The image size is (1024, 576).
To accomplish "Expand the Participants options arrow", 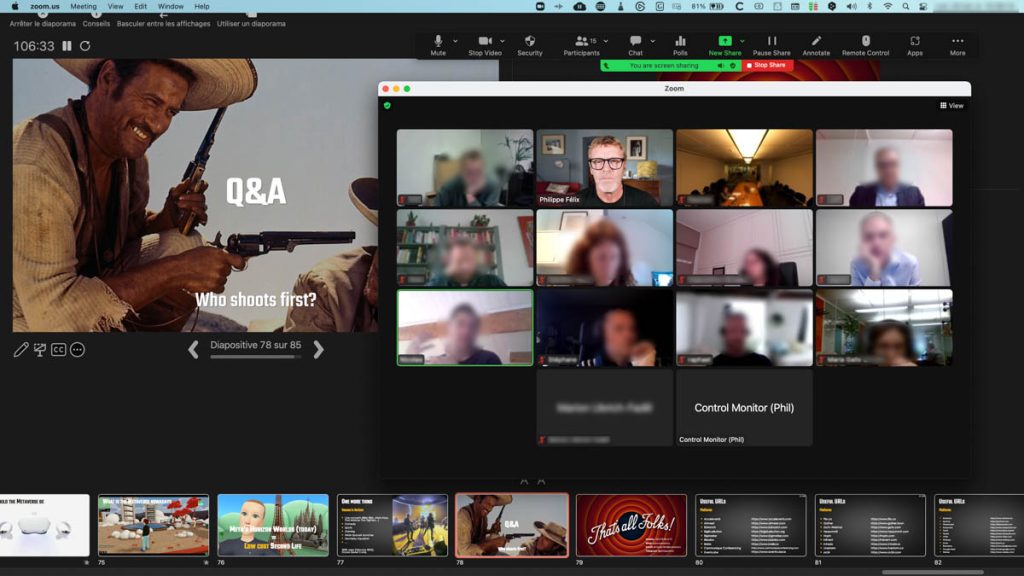I will (606, 41).
